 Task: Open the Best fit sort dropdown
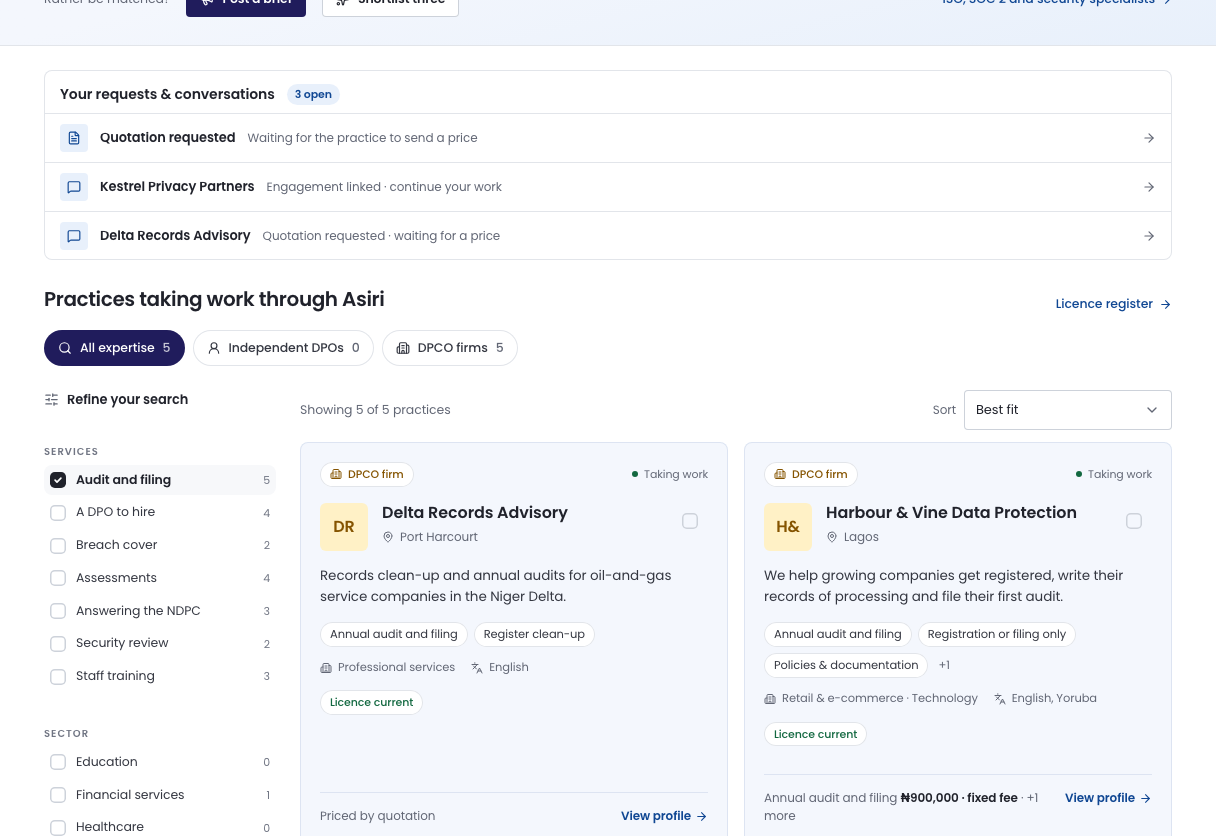pos(1068,410)
